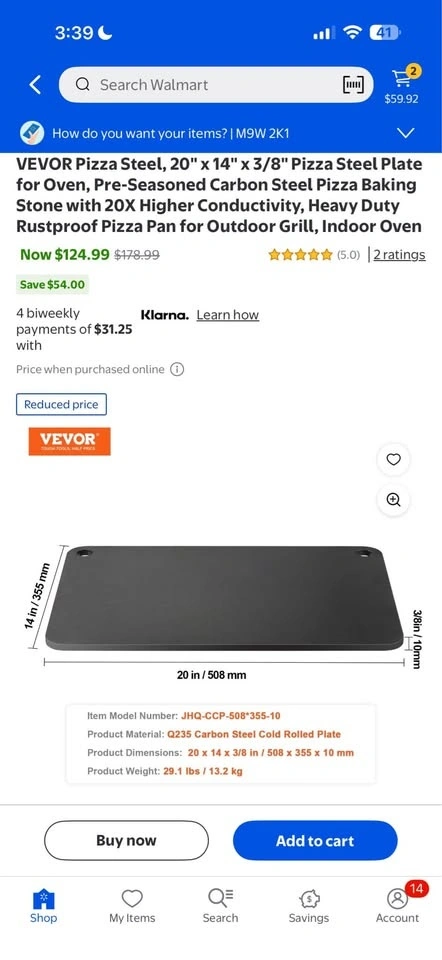This screenshot has height=960, width=442.
Task: Open the barcode scanner icon
Action: 353,84
